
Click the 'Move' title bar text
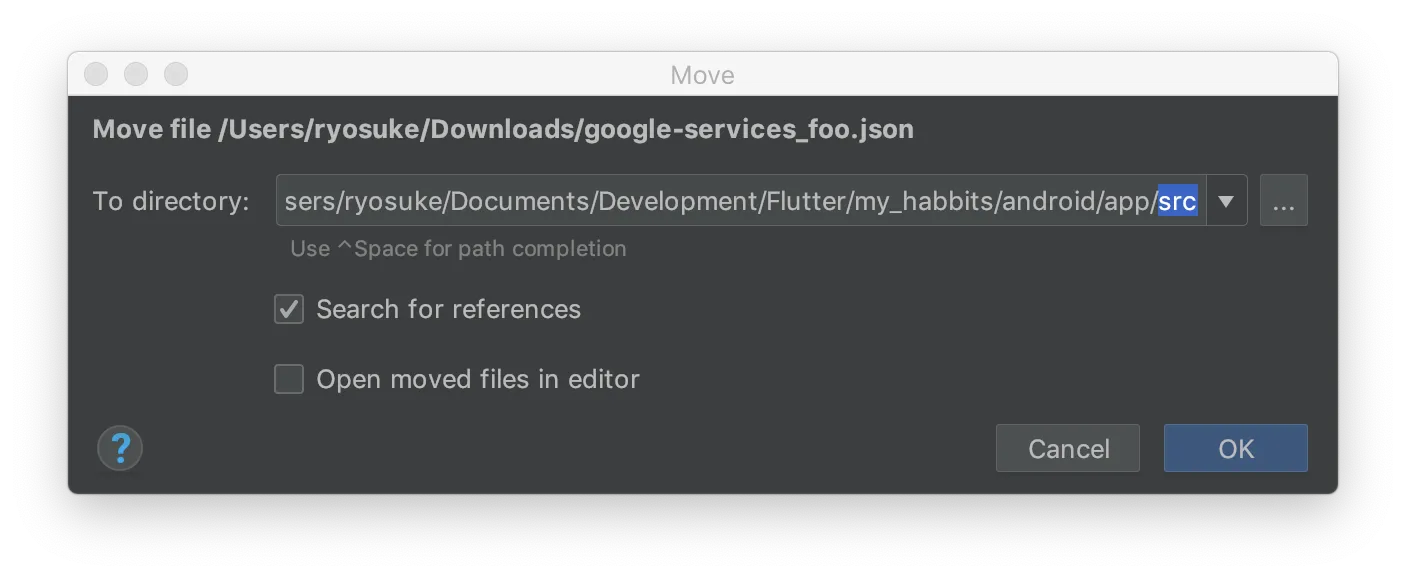702,75
